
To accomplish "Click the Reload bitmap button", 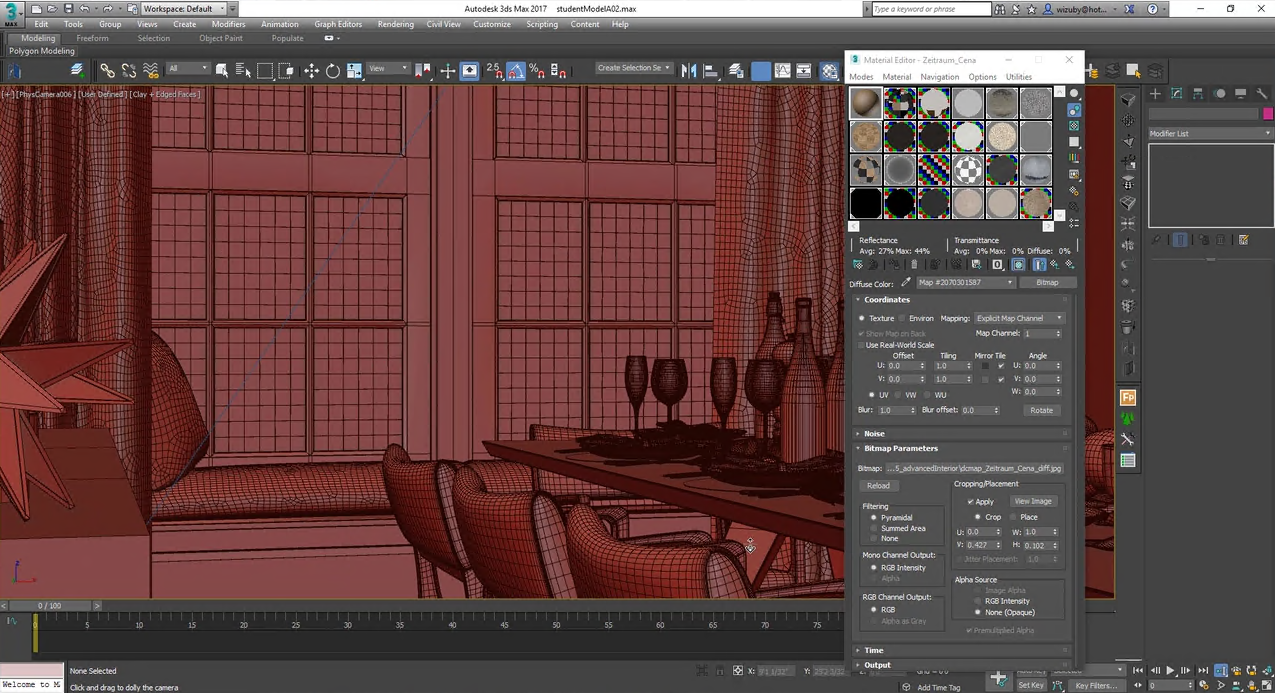I will point(878,485).
